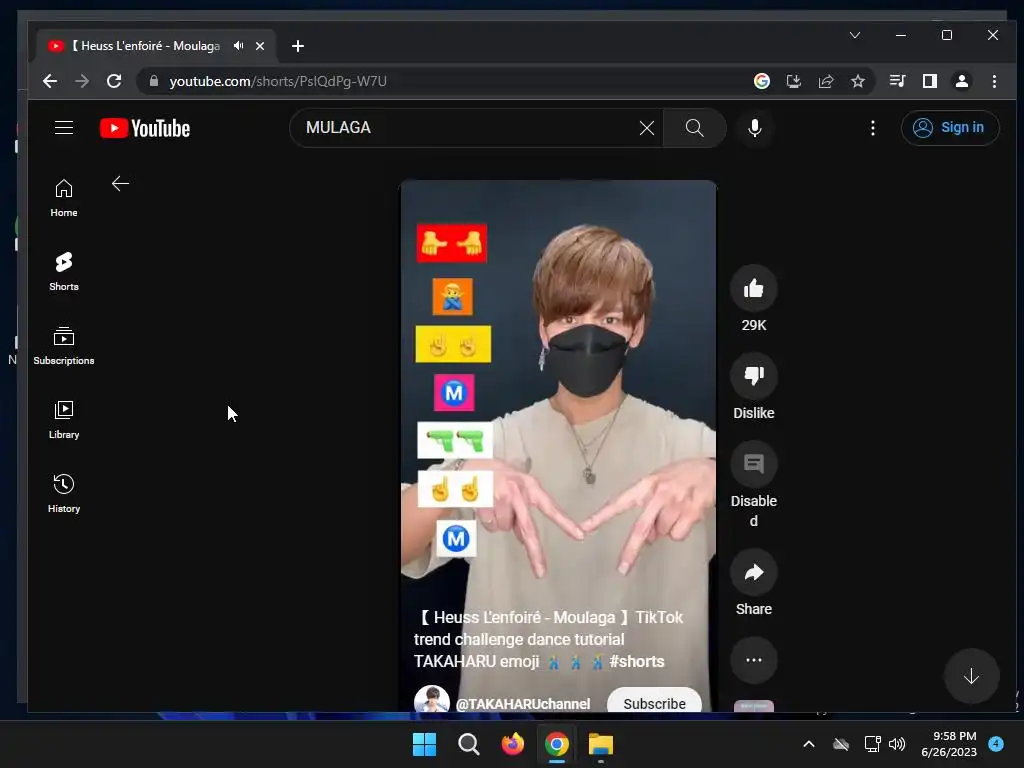Share this page from address bar
The width and height of the screenshot is (1024, 768).
(825, 81)
